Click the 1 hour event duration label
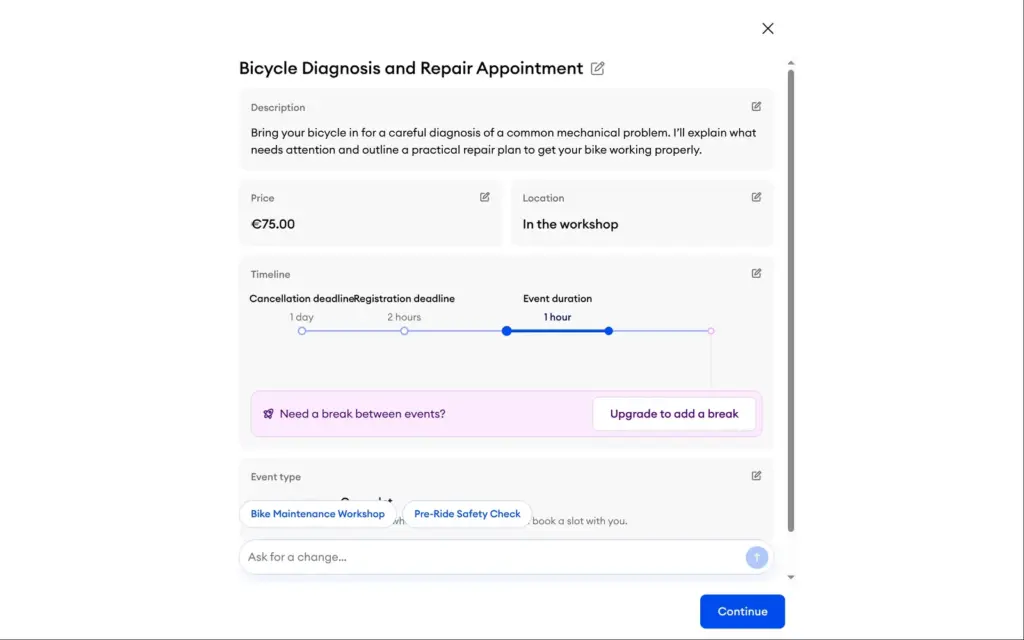 557,317
